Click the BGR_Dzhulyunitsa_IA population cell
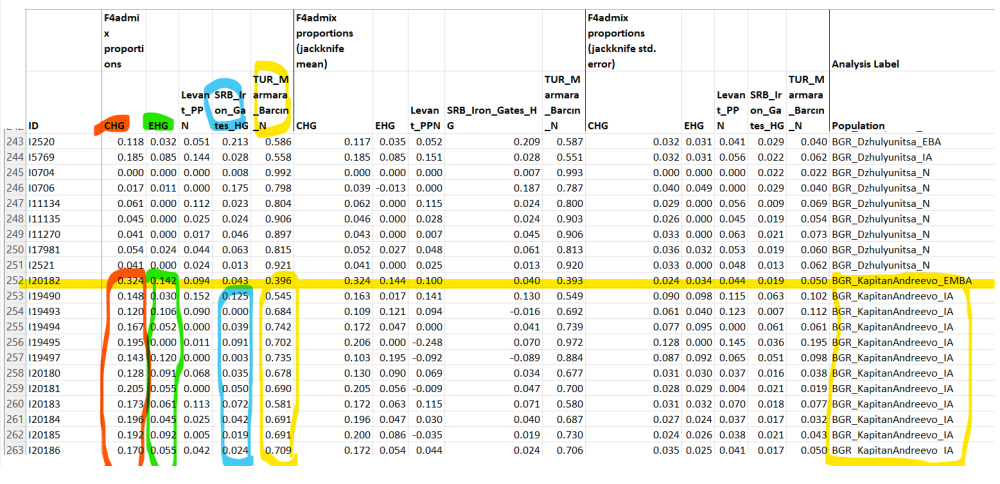 click(x=888, y=157)
